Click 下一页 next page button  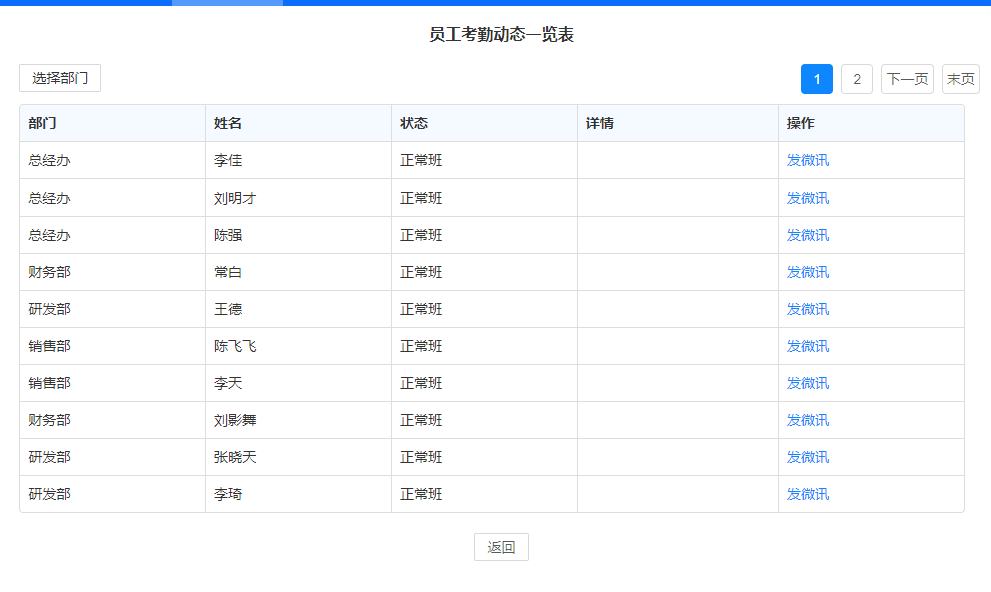(907, 79)
